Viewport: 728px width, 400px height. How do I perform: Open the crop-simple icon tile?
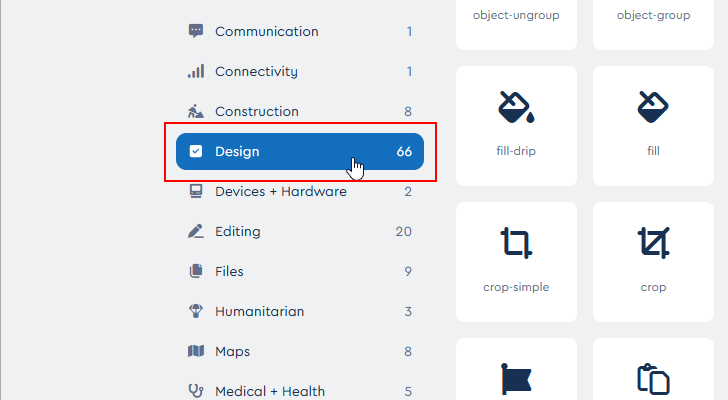[516, 260]
